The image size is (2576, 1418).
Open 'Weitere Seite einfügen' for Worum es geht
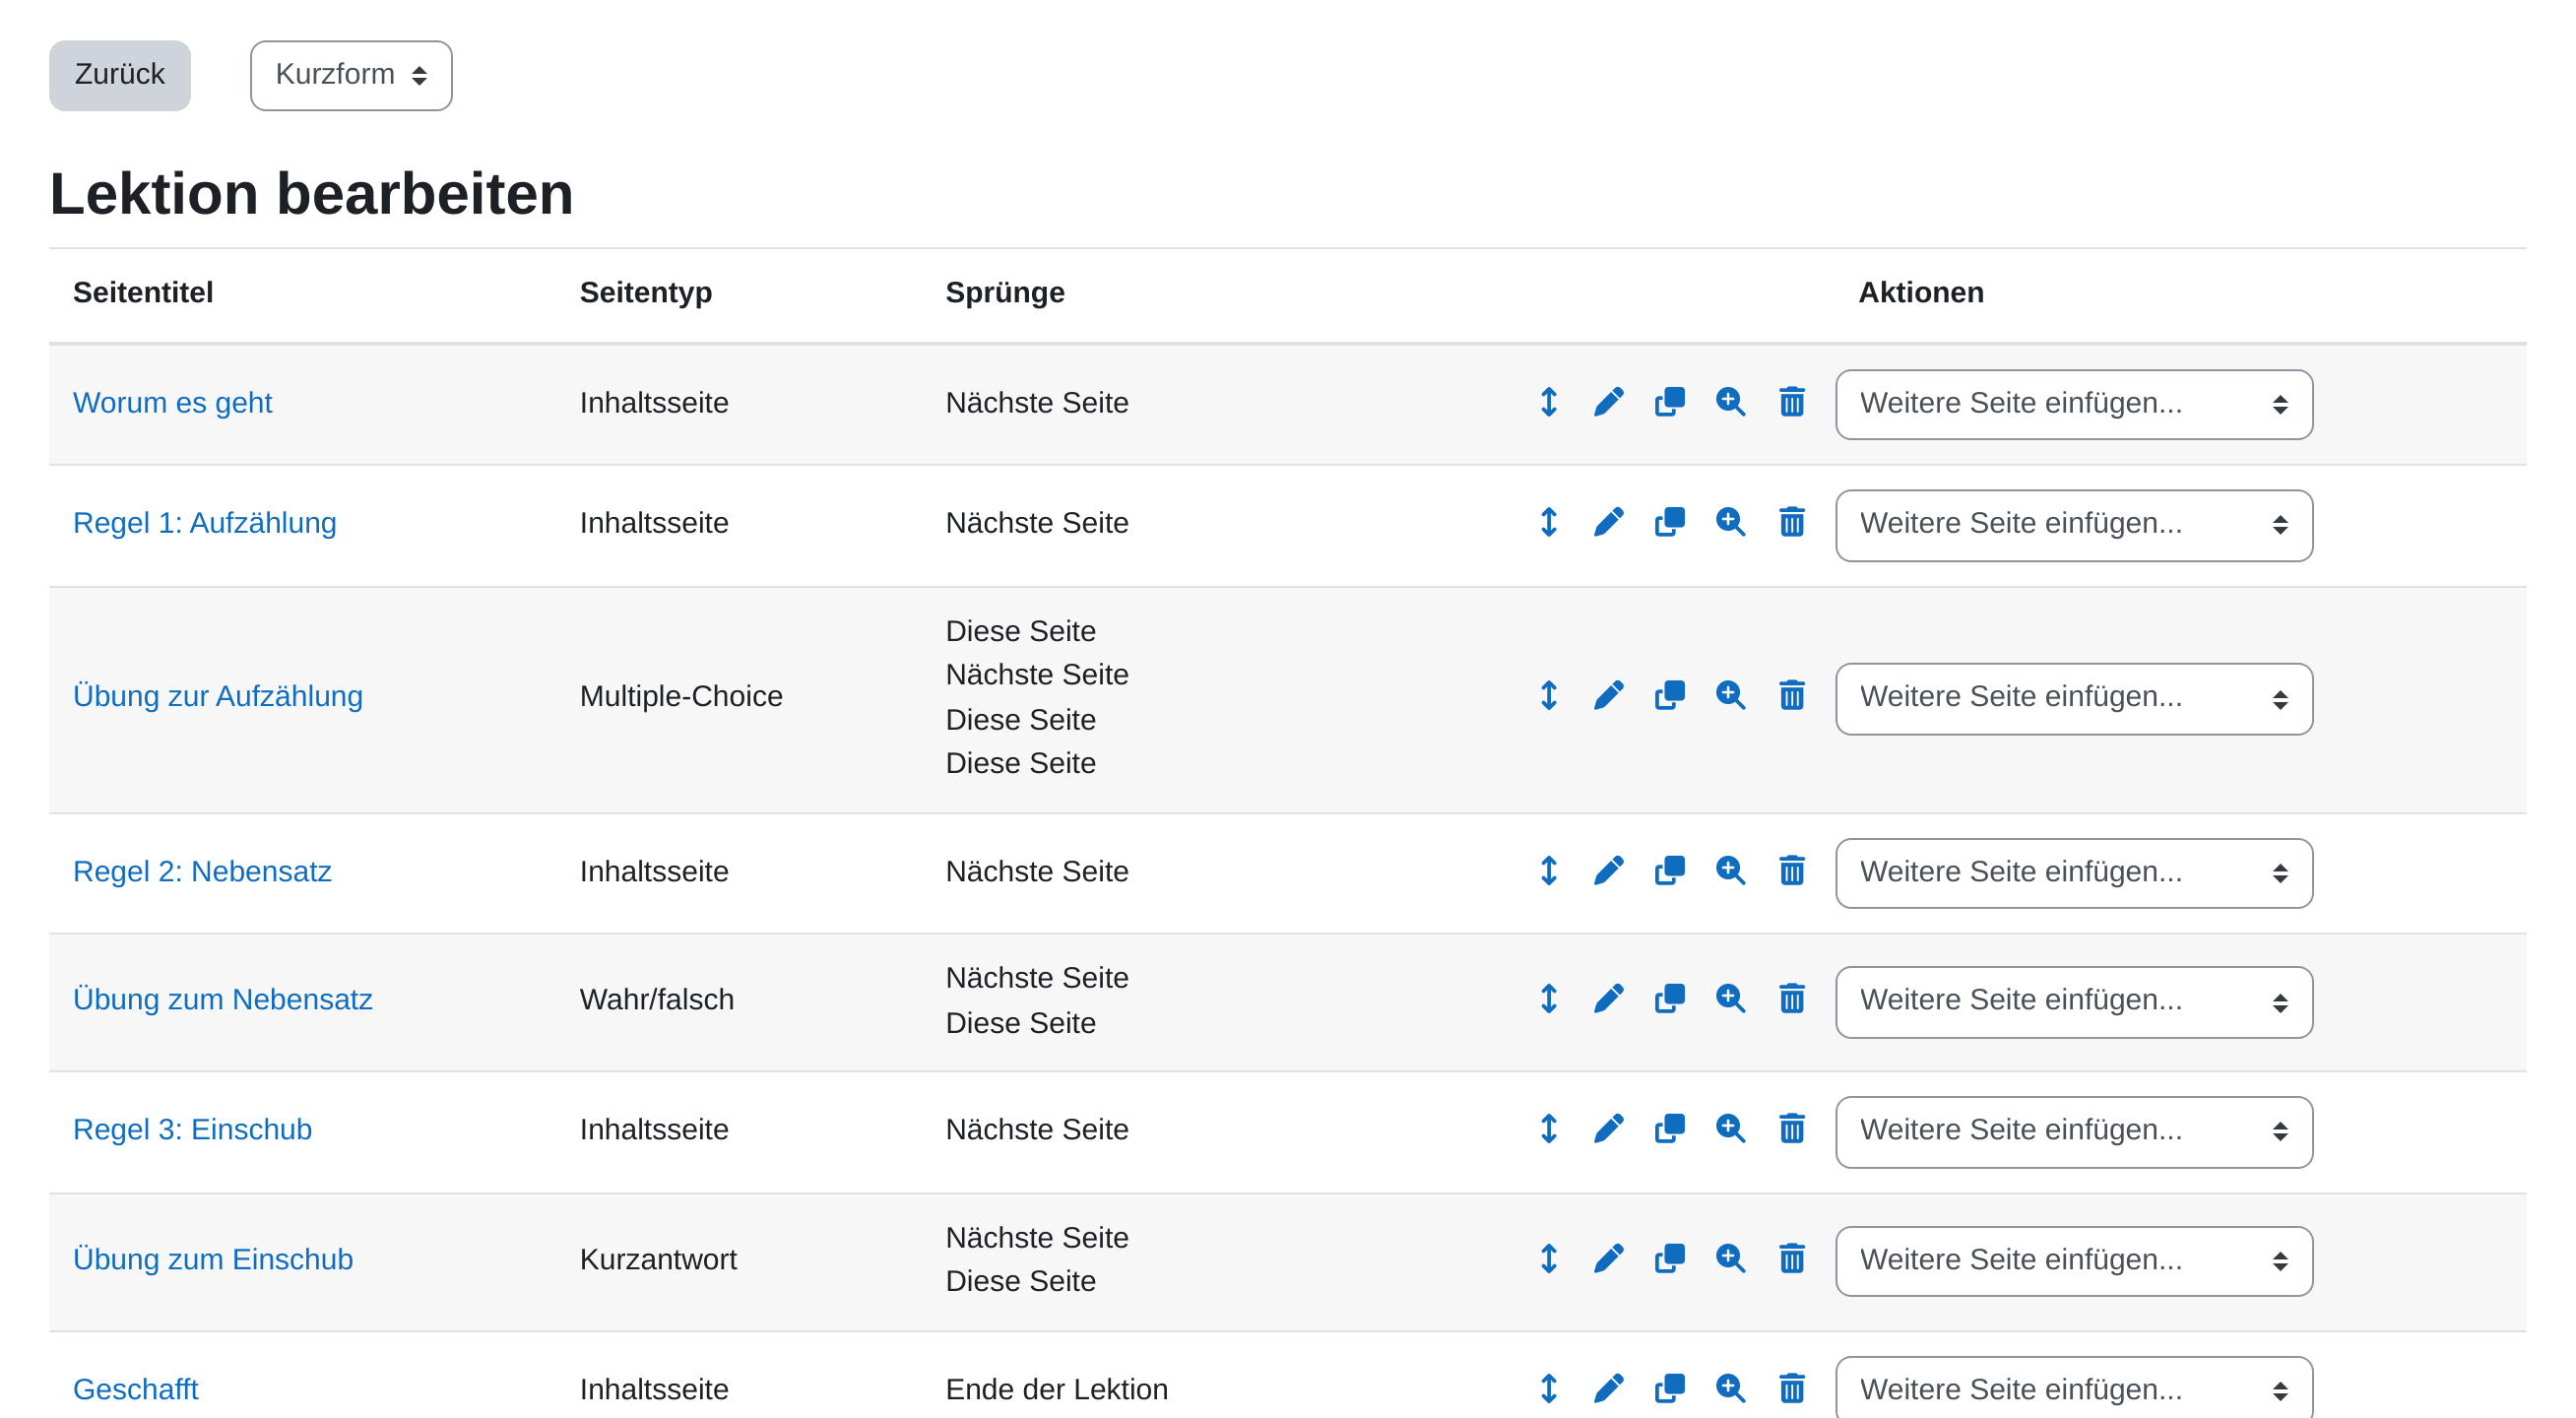coord(2073,404)
